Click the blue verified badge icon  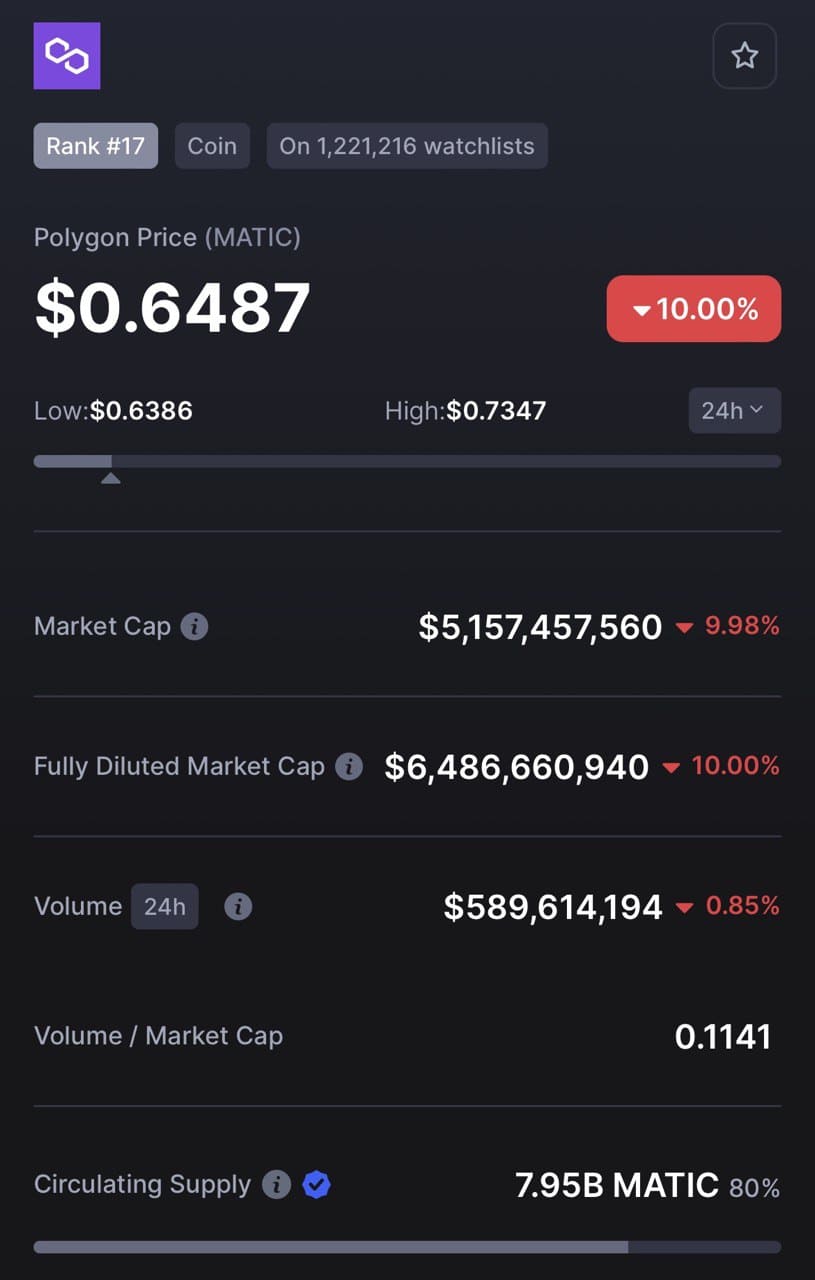317,1185
